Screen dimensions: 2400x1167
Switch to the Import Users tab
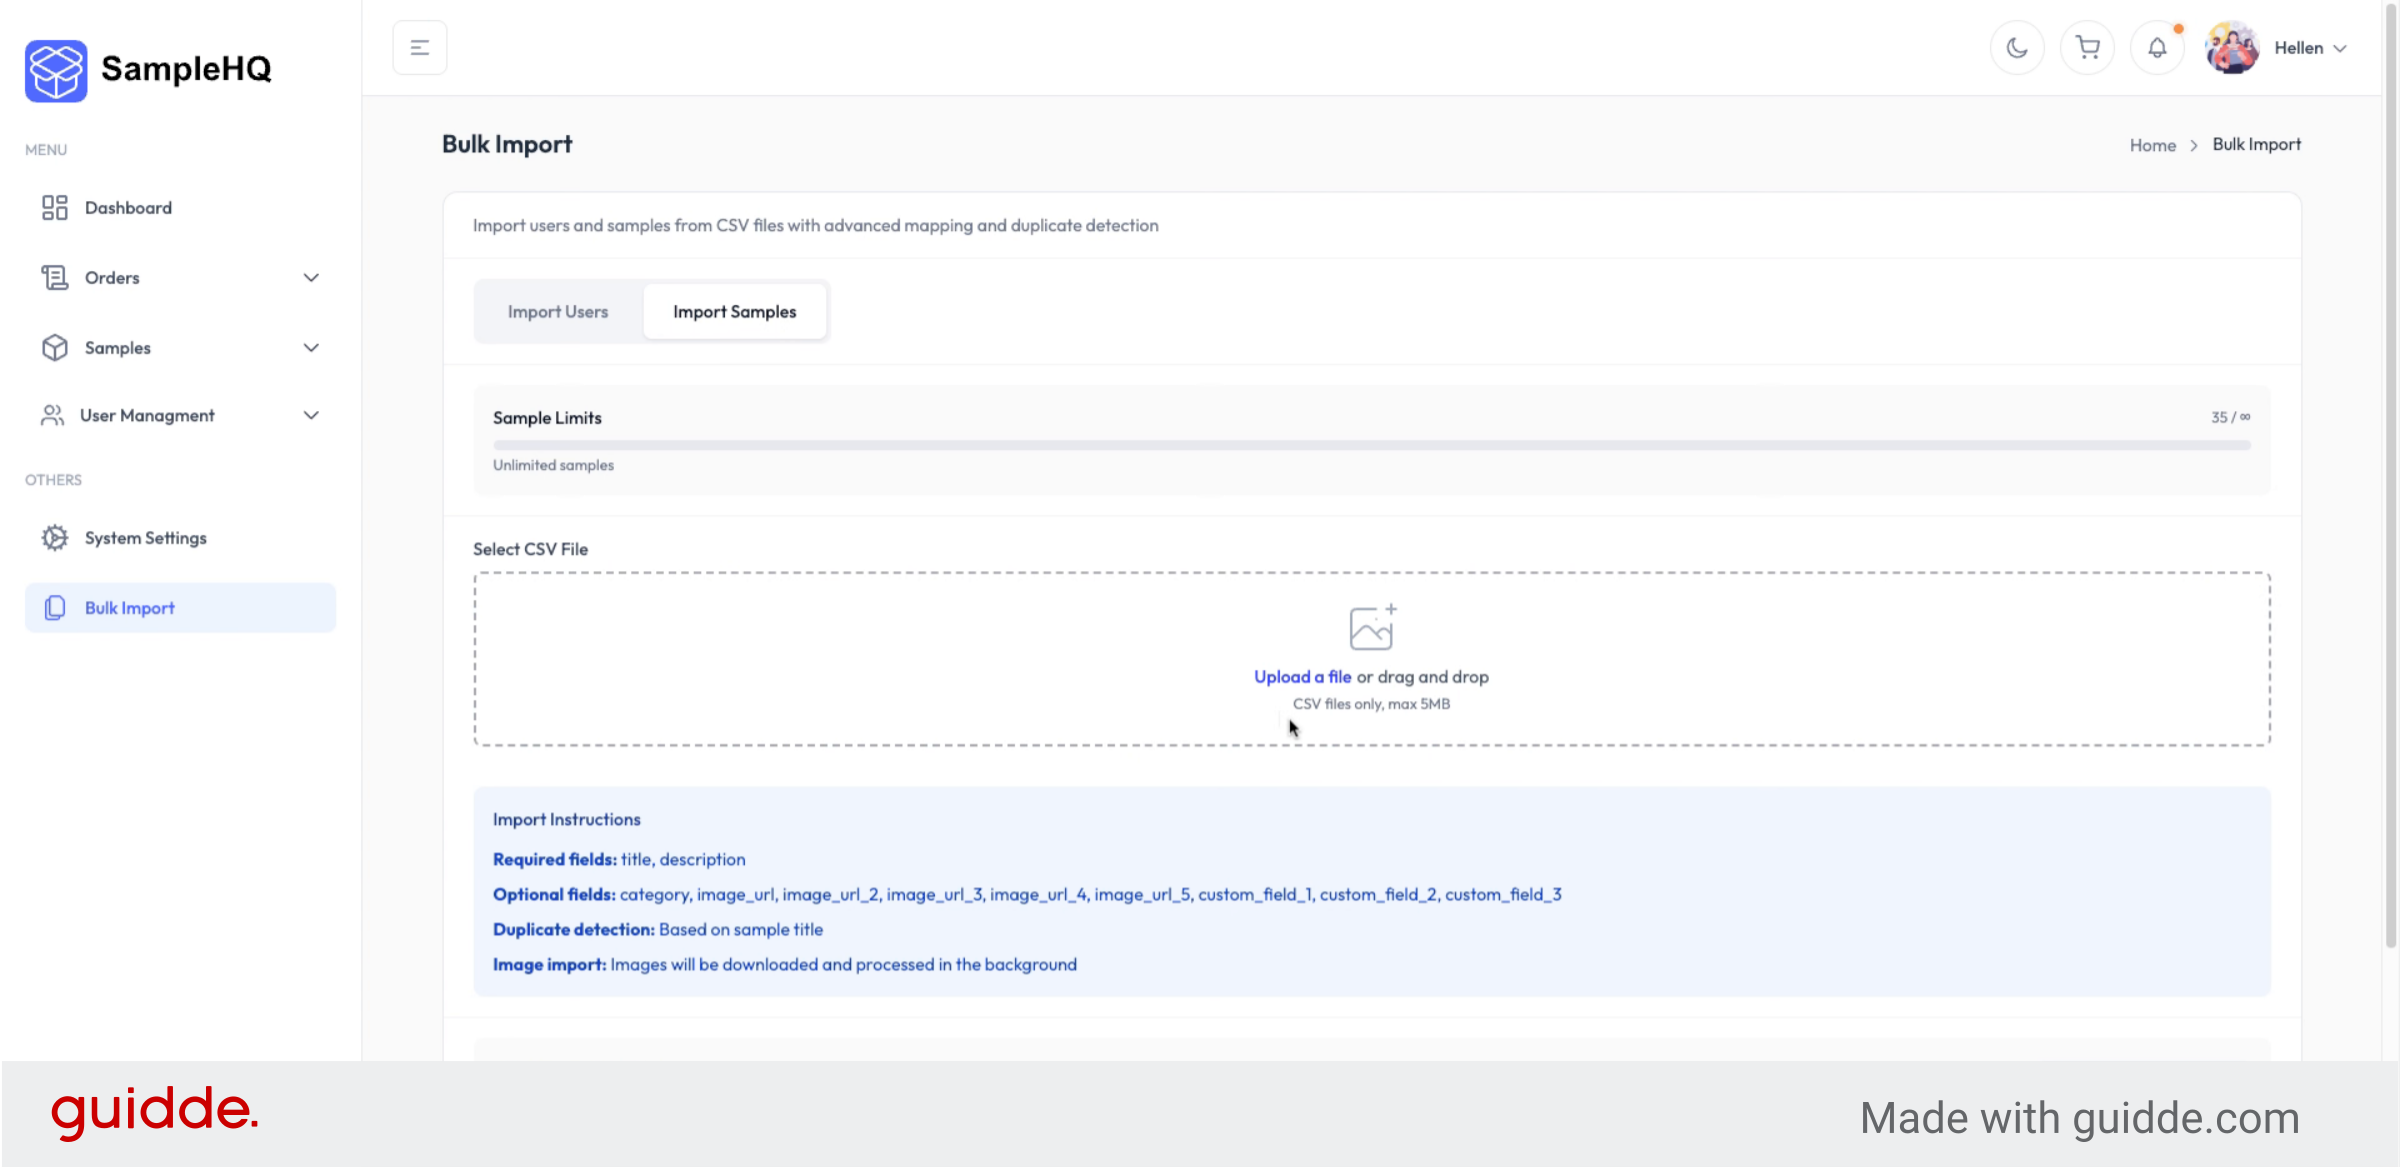[x=558, y=311]
